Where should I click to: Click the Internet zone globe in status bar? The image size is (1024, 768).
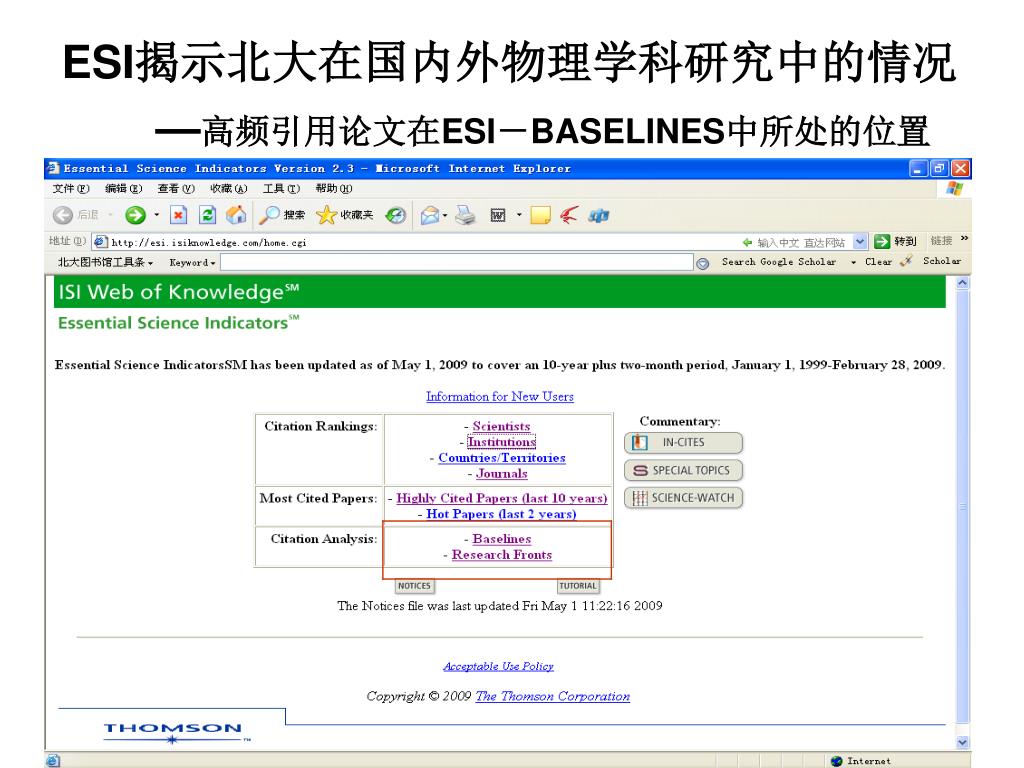[x=837, y=761]
